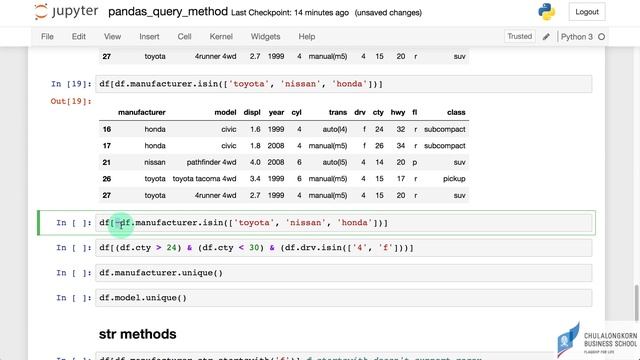Screen dimensions: 640x360
Task: Click row index 26 in output table
Action: point(107,179)
